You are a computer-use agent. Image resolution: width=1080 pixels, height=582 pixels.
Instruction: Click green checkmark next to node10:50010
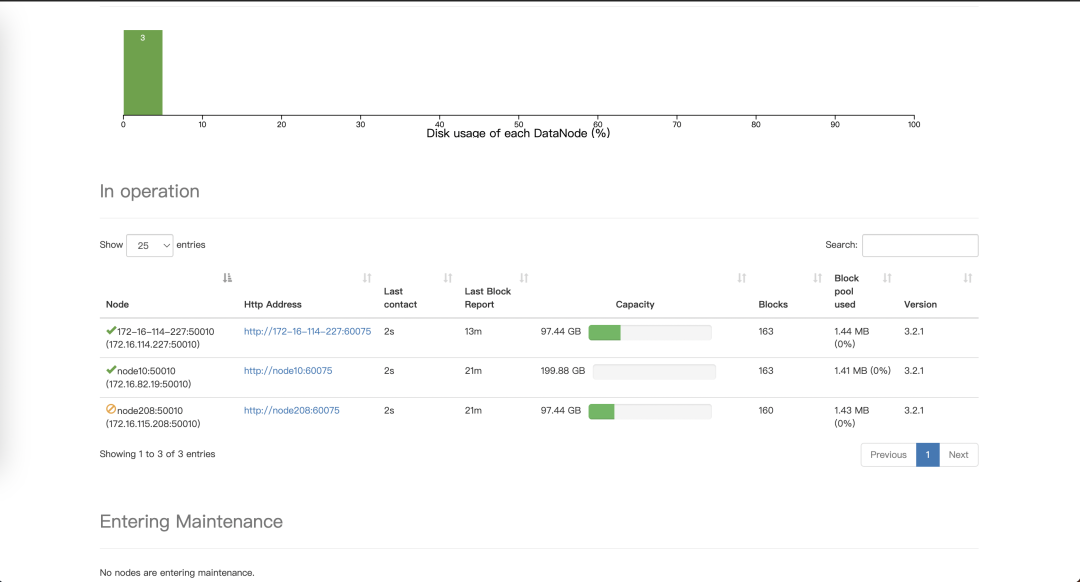[x=111, y=370]
